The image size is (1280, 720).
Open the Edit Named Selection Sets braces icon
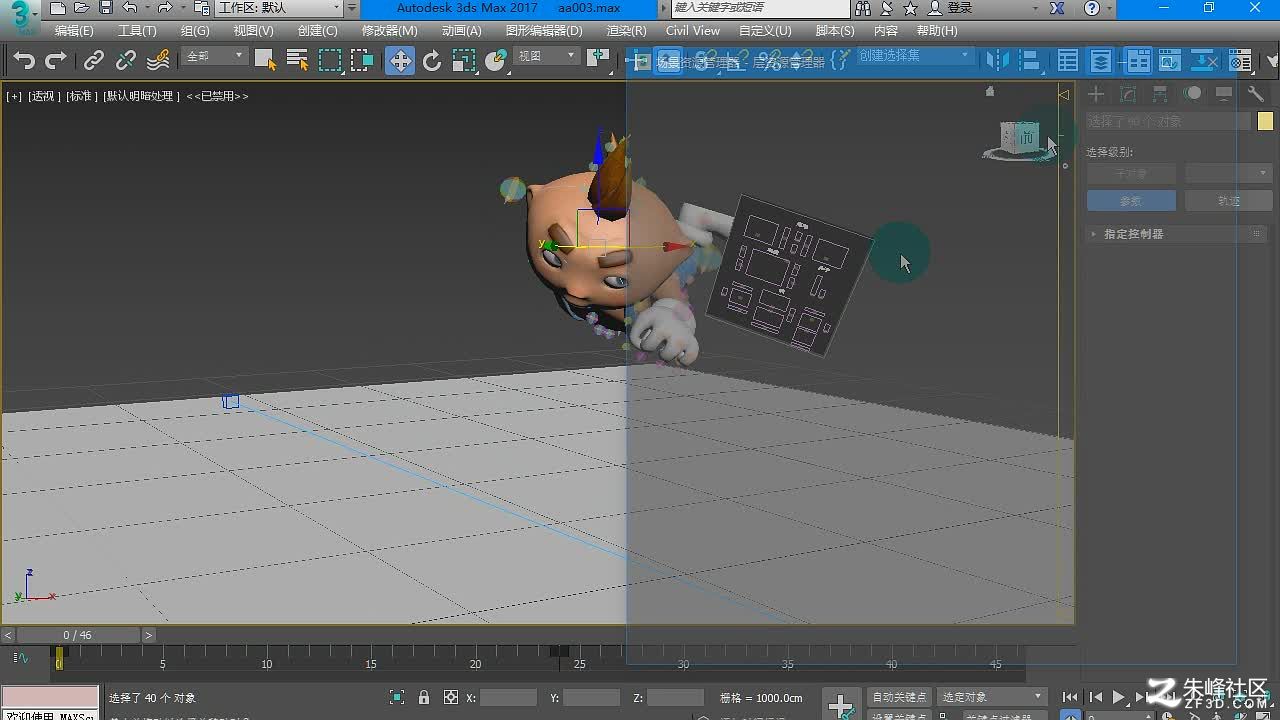pyautogui.click(x=839, y=59)
